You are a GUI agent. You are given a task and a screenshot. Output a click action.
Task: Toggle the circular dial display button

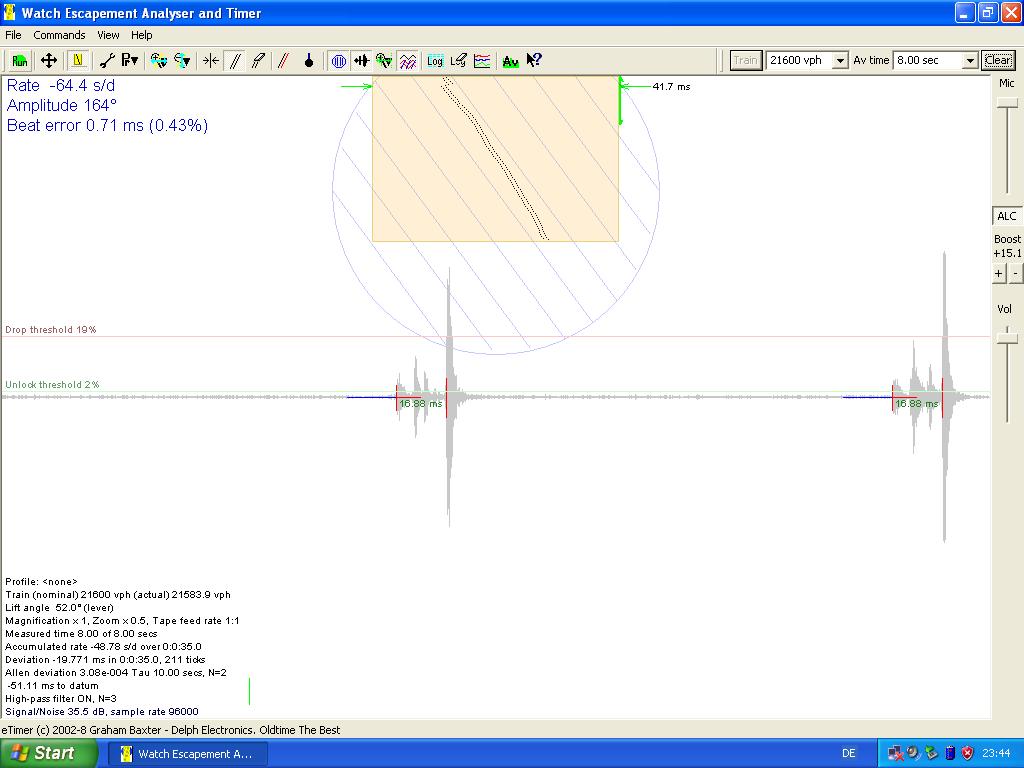(339, 60)
